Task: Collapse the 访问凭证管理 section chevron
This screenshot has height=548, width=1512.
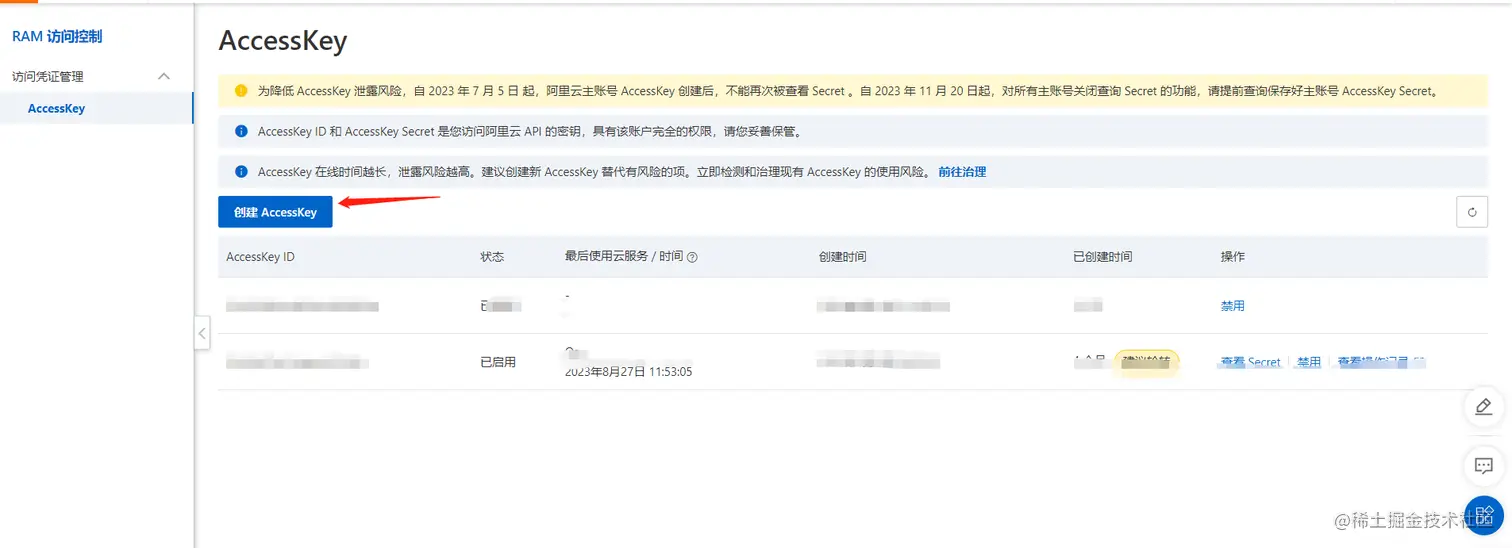Action: point(165,76)
